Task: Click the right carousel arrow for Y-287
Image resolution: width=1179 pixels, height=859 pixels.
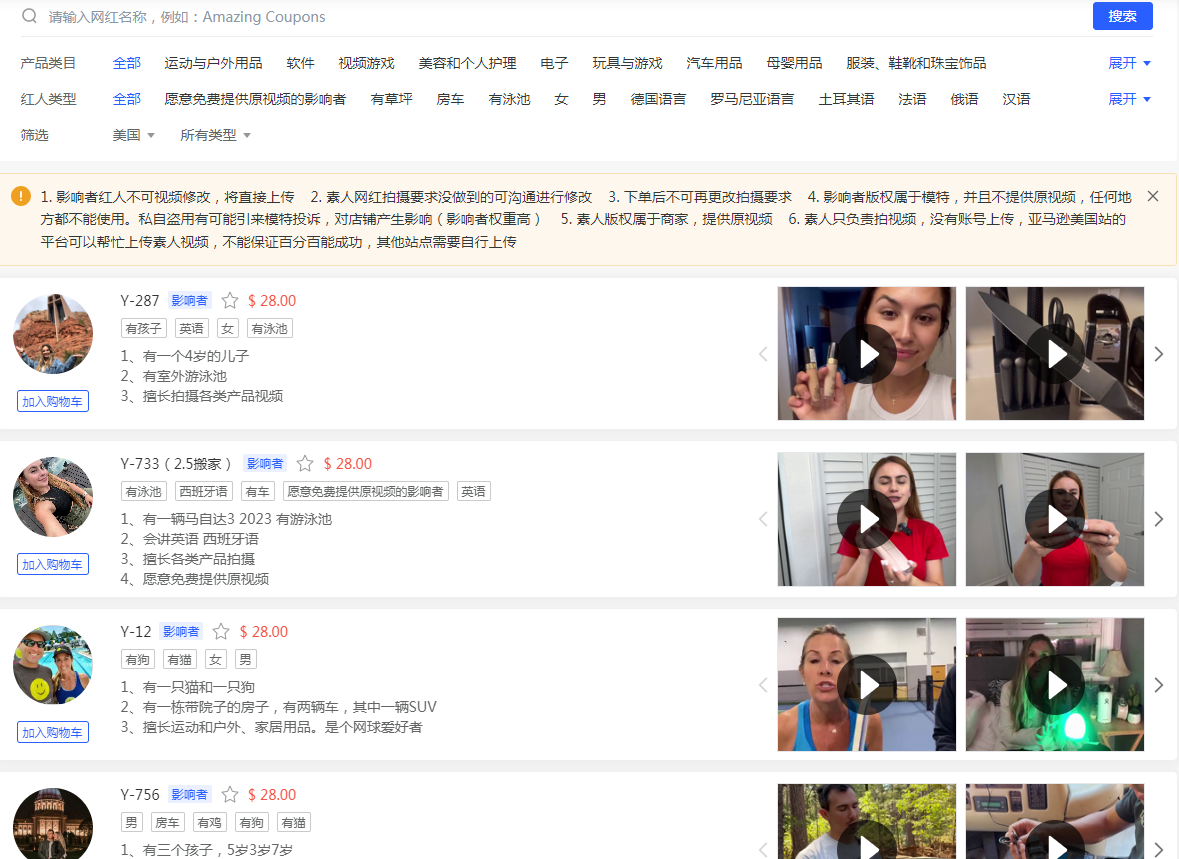Action: point(1158,353)
